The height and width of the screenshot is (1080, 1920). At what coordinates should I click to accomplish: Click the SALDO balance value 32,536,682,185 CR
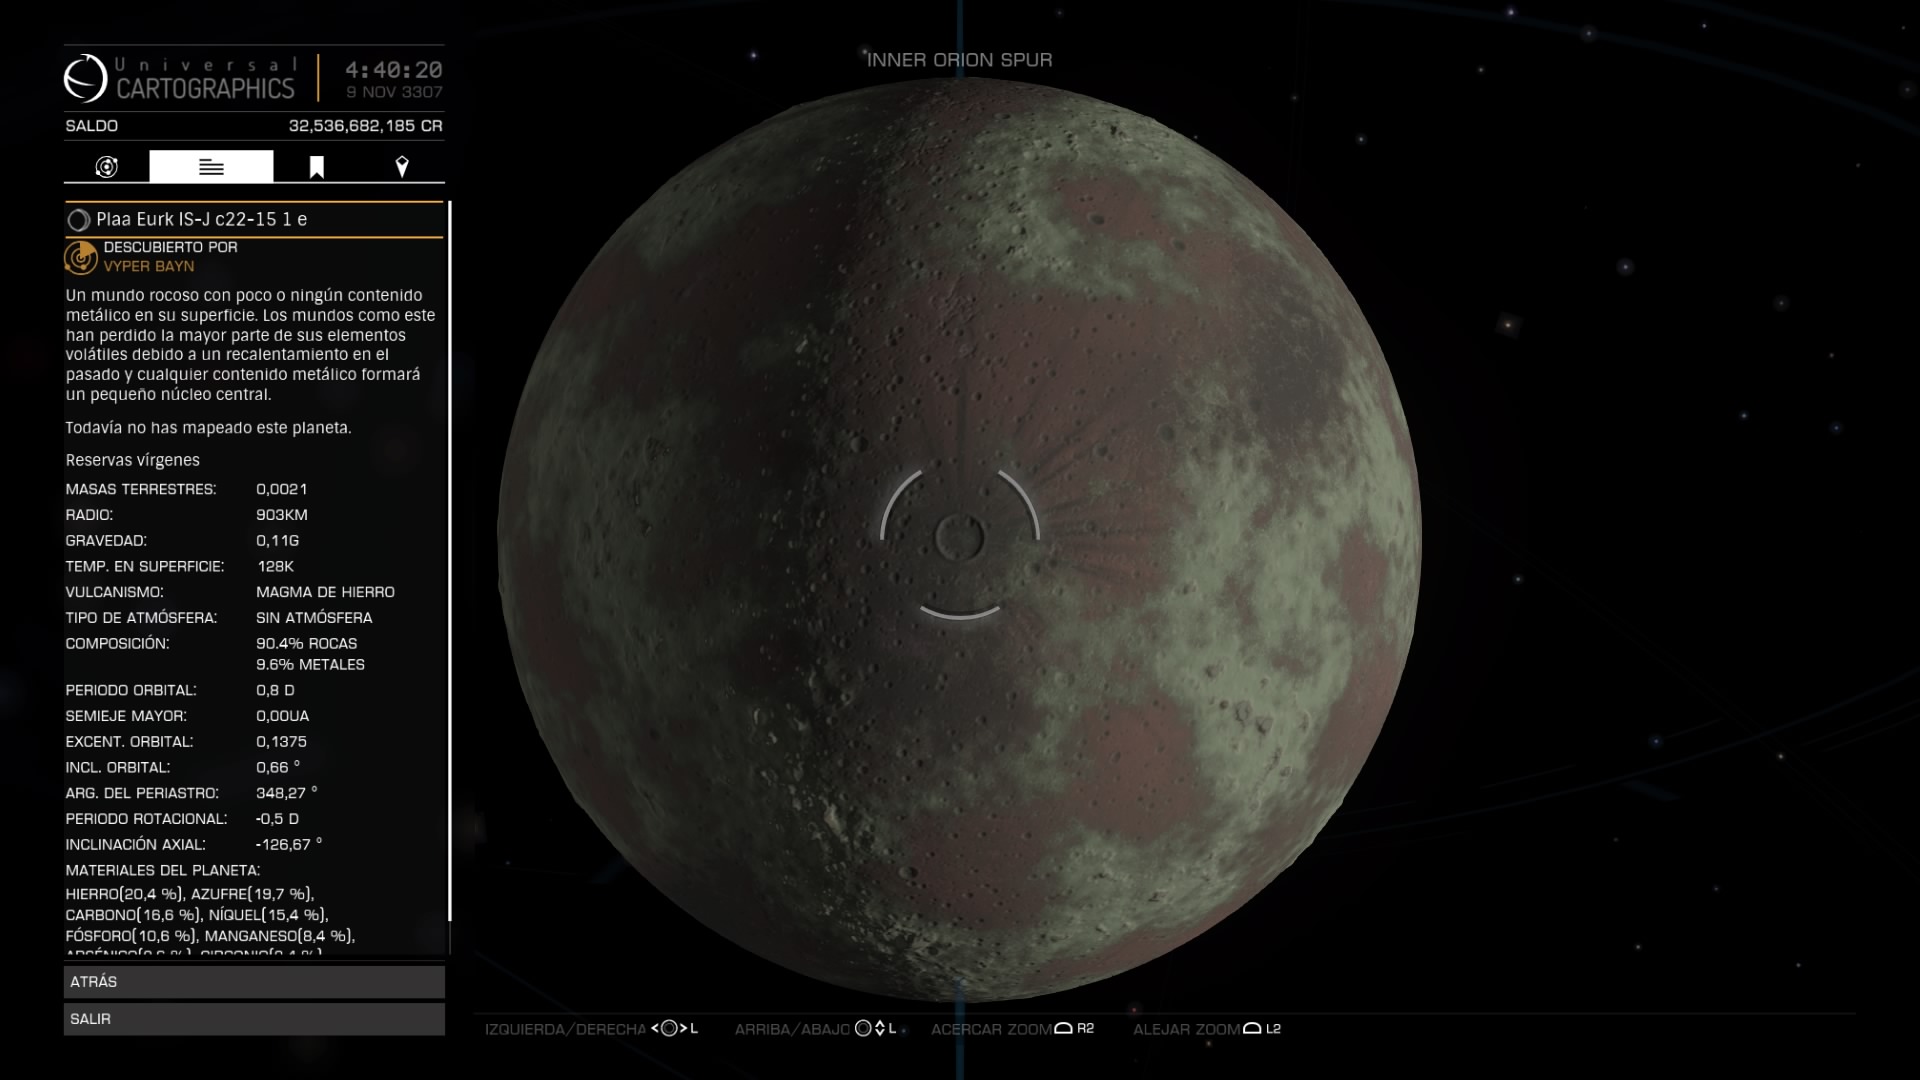pyautogui.click(x=365, y=126)
